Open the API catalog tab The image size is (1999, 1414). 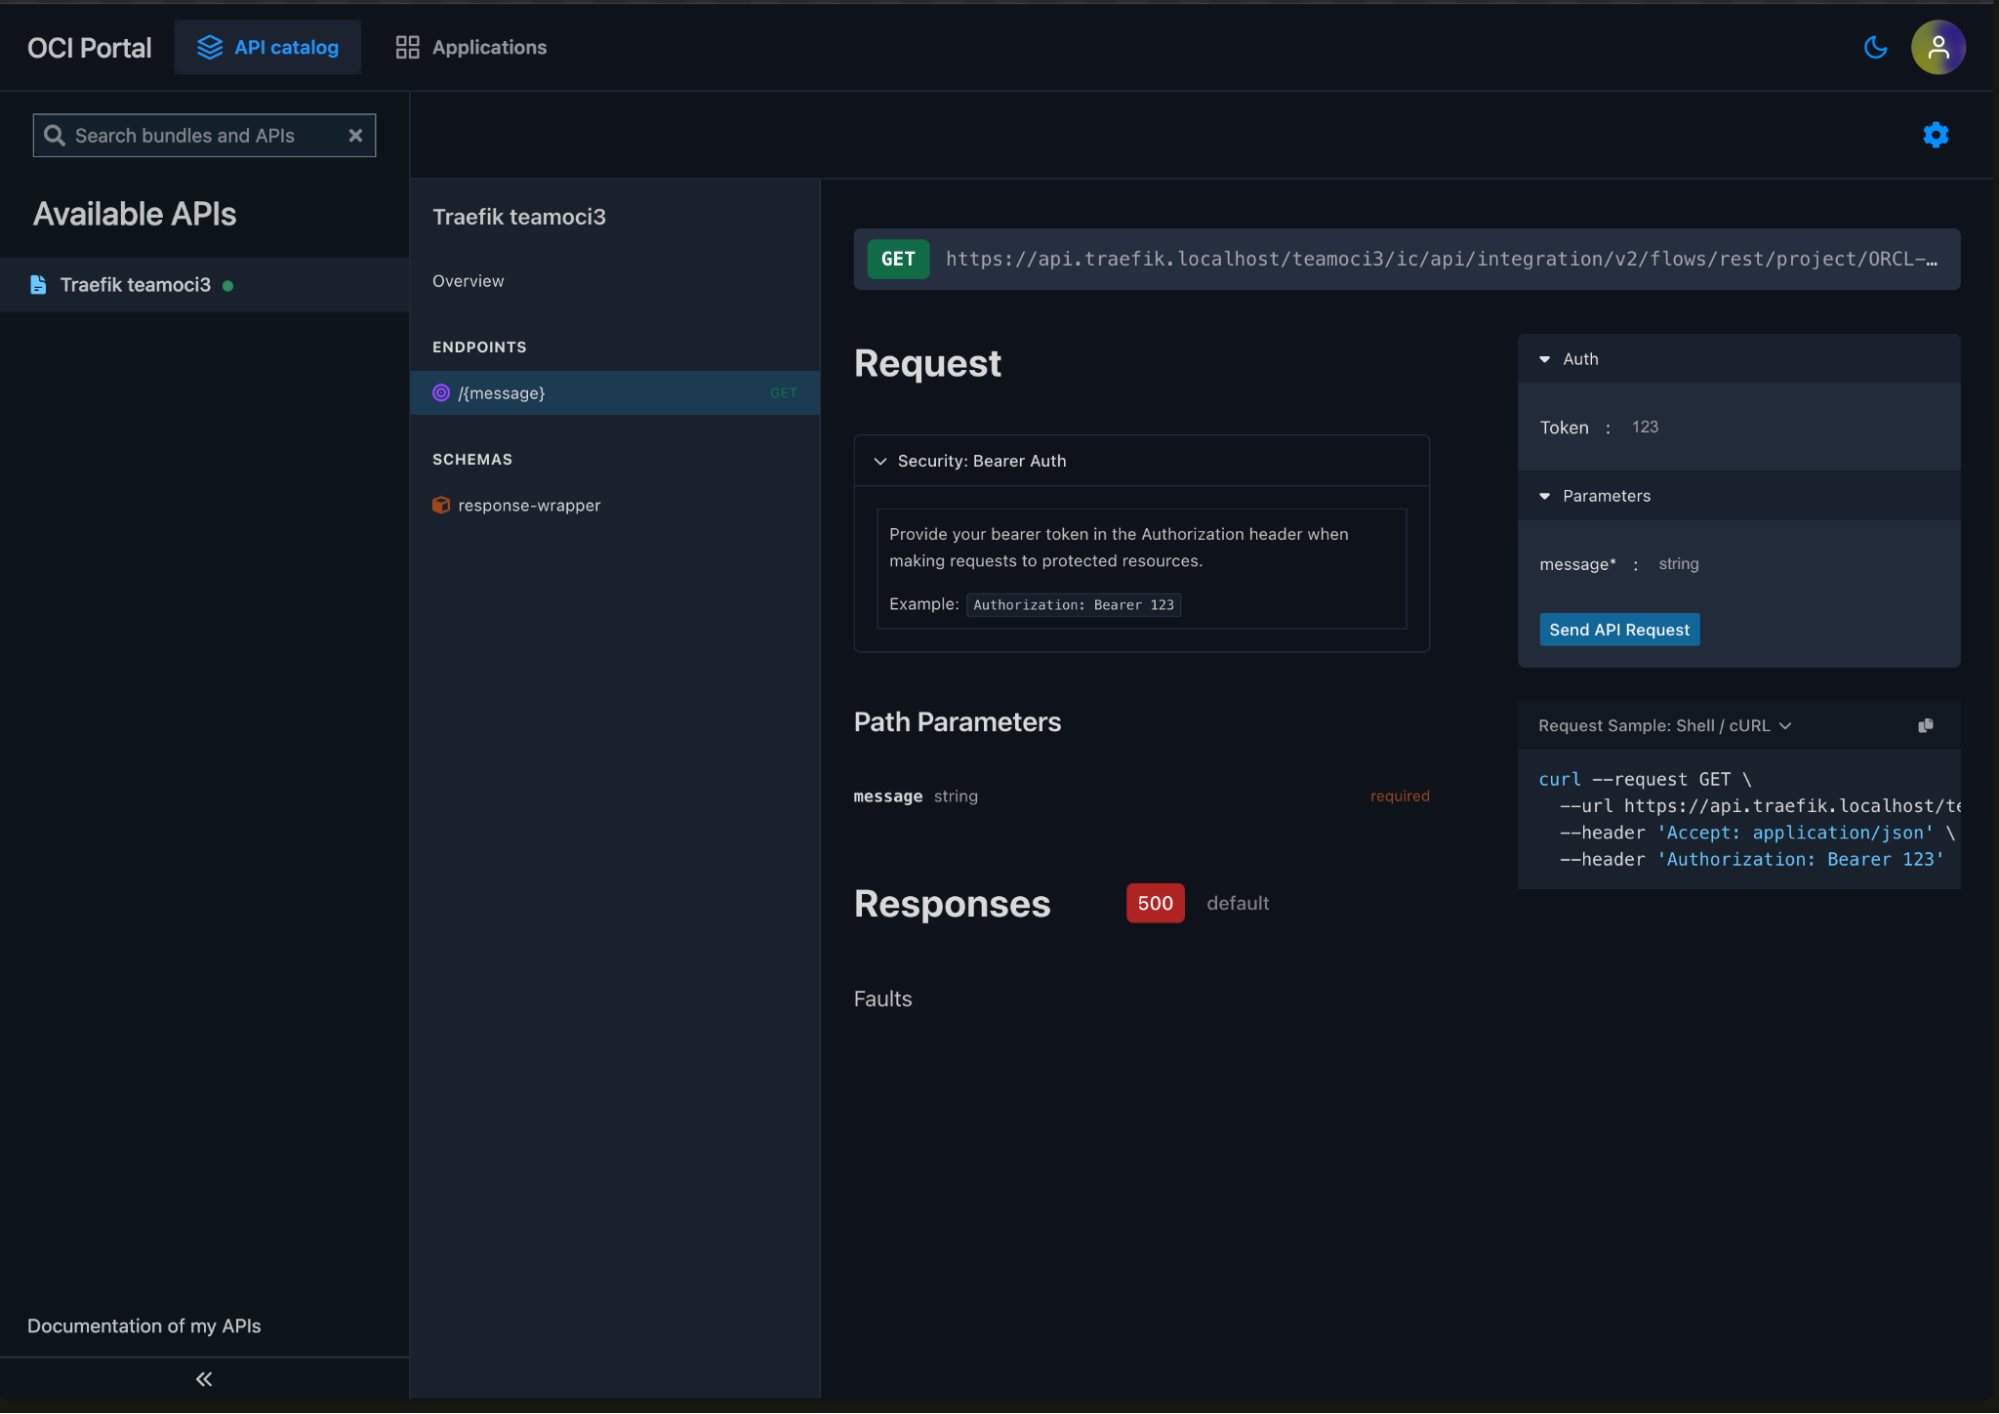pos(268,47)
